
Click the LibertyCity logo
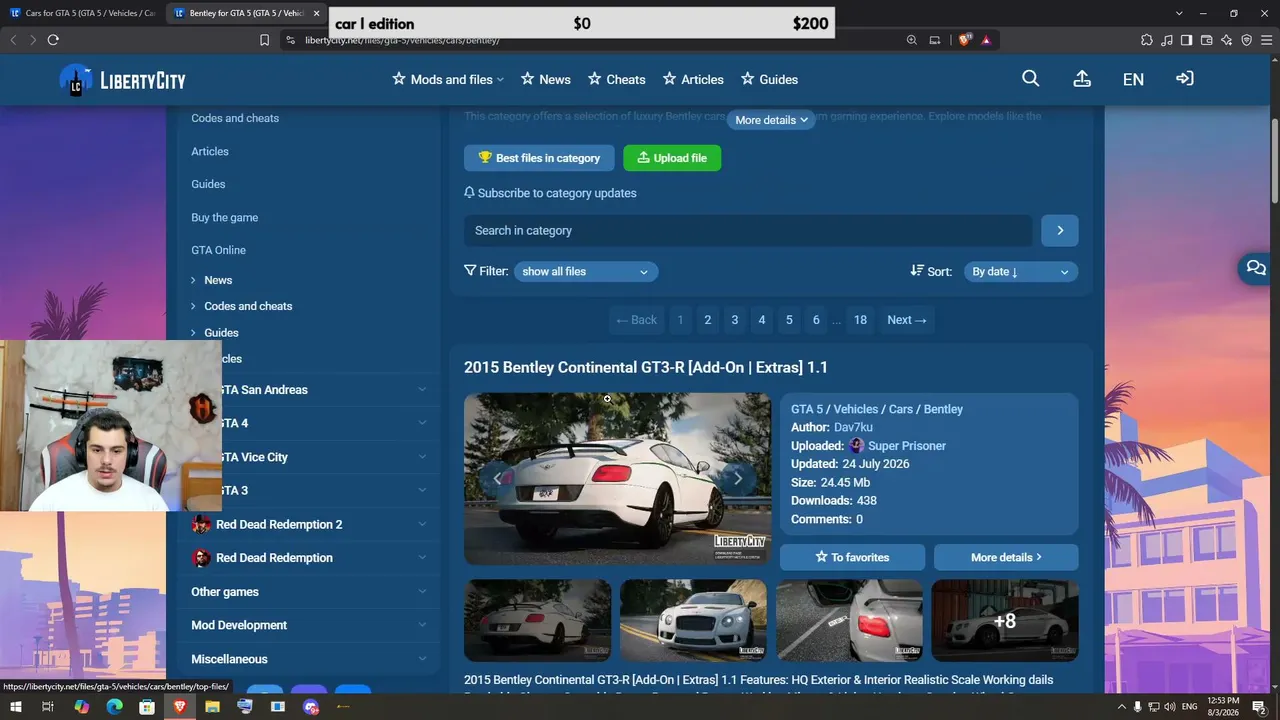coord(122,81)
